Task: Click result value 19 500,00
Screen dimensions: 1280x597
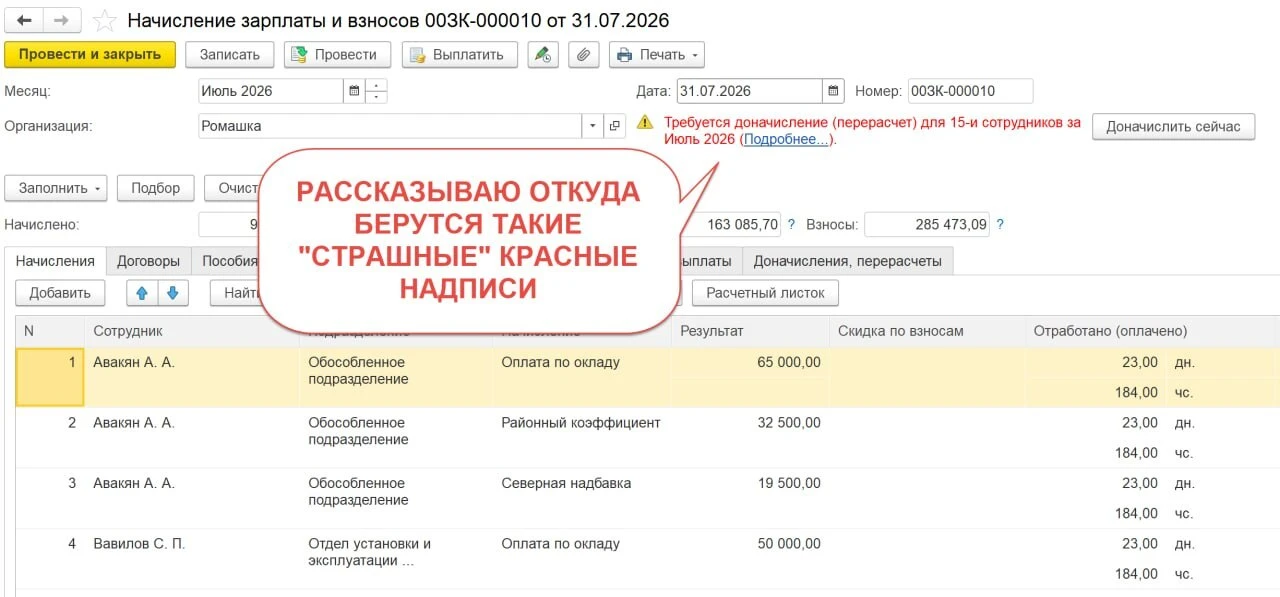Action: coord(789,483)
